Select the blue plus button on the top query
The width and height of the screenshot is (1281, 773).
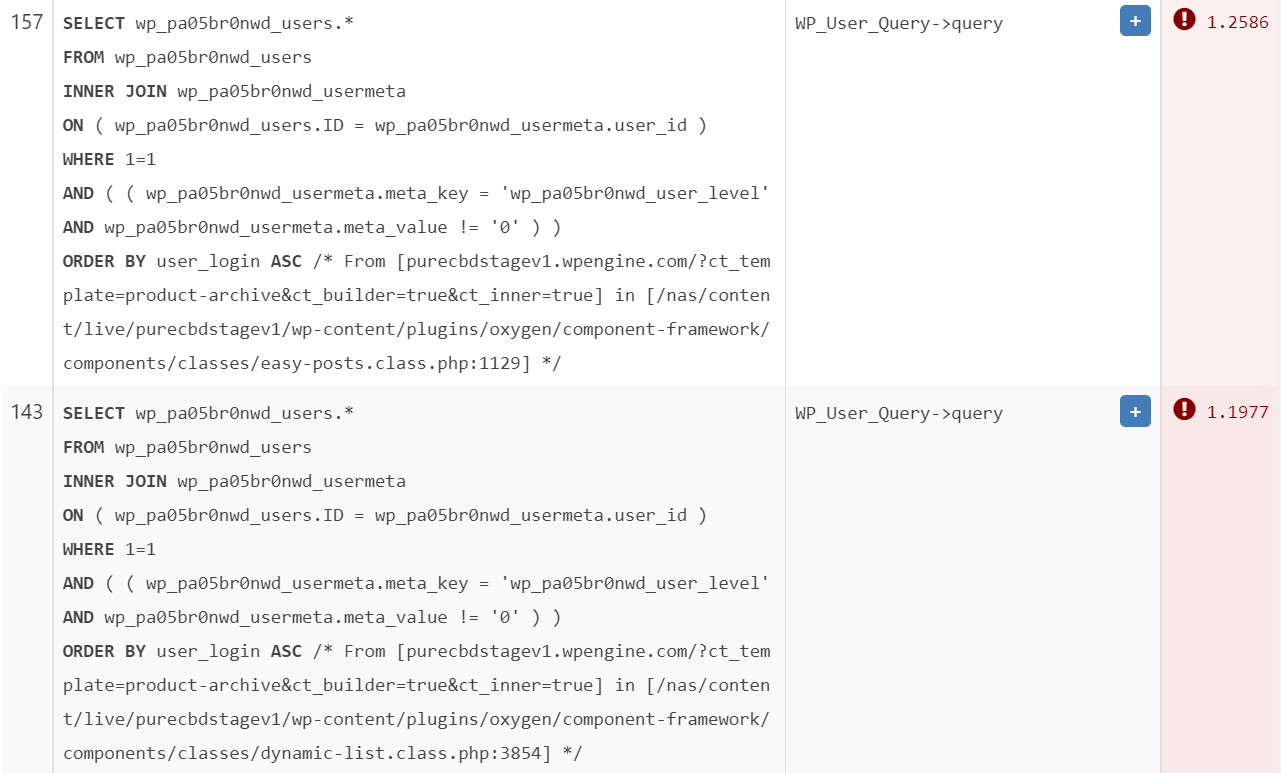(x=1134, y=20)
